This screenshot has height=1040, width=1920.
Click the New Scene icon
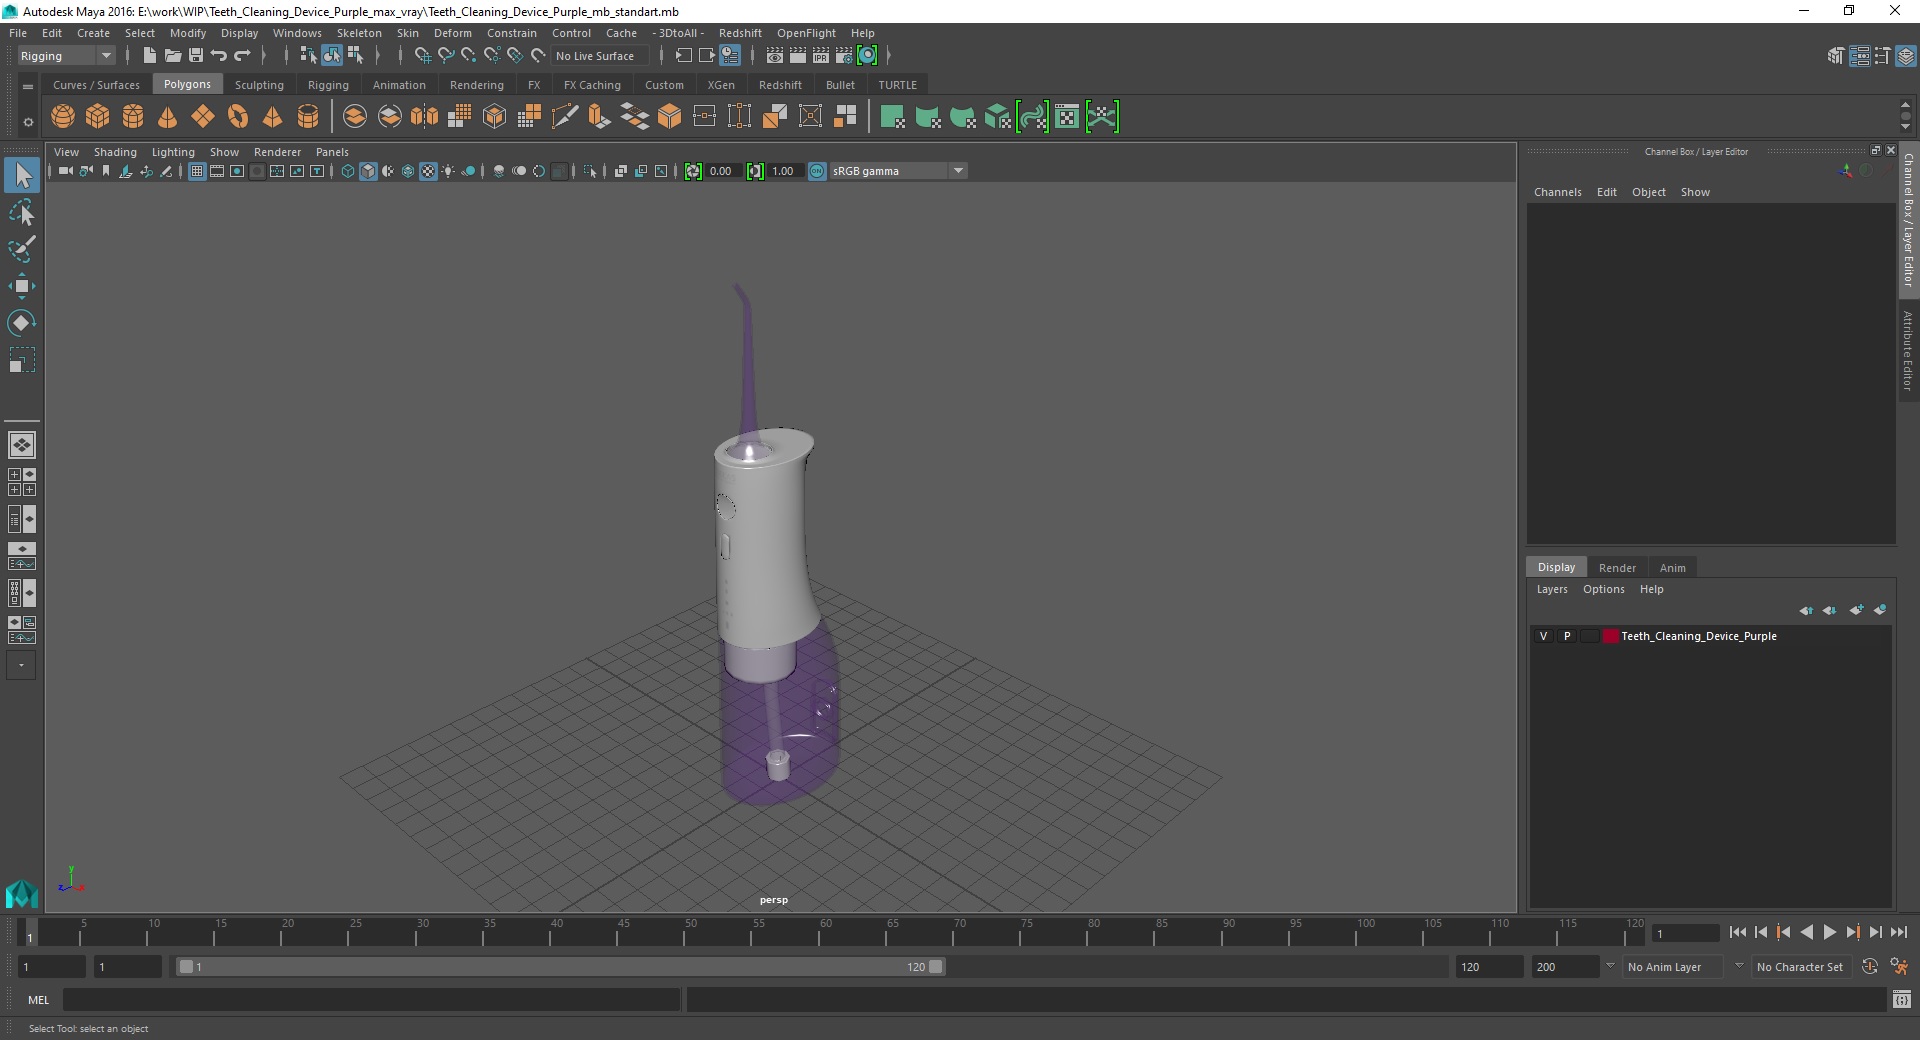(149, 56)
